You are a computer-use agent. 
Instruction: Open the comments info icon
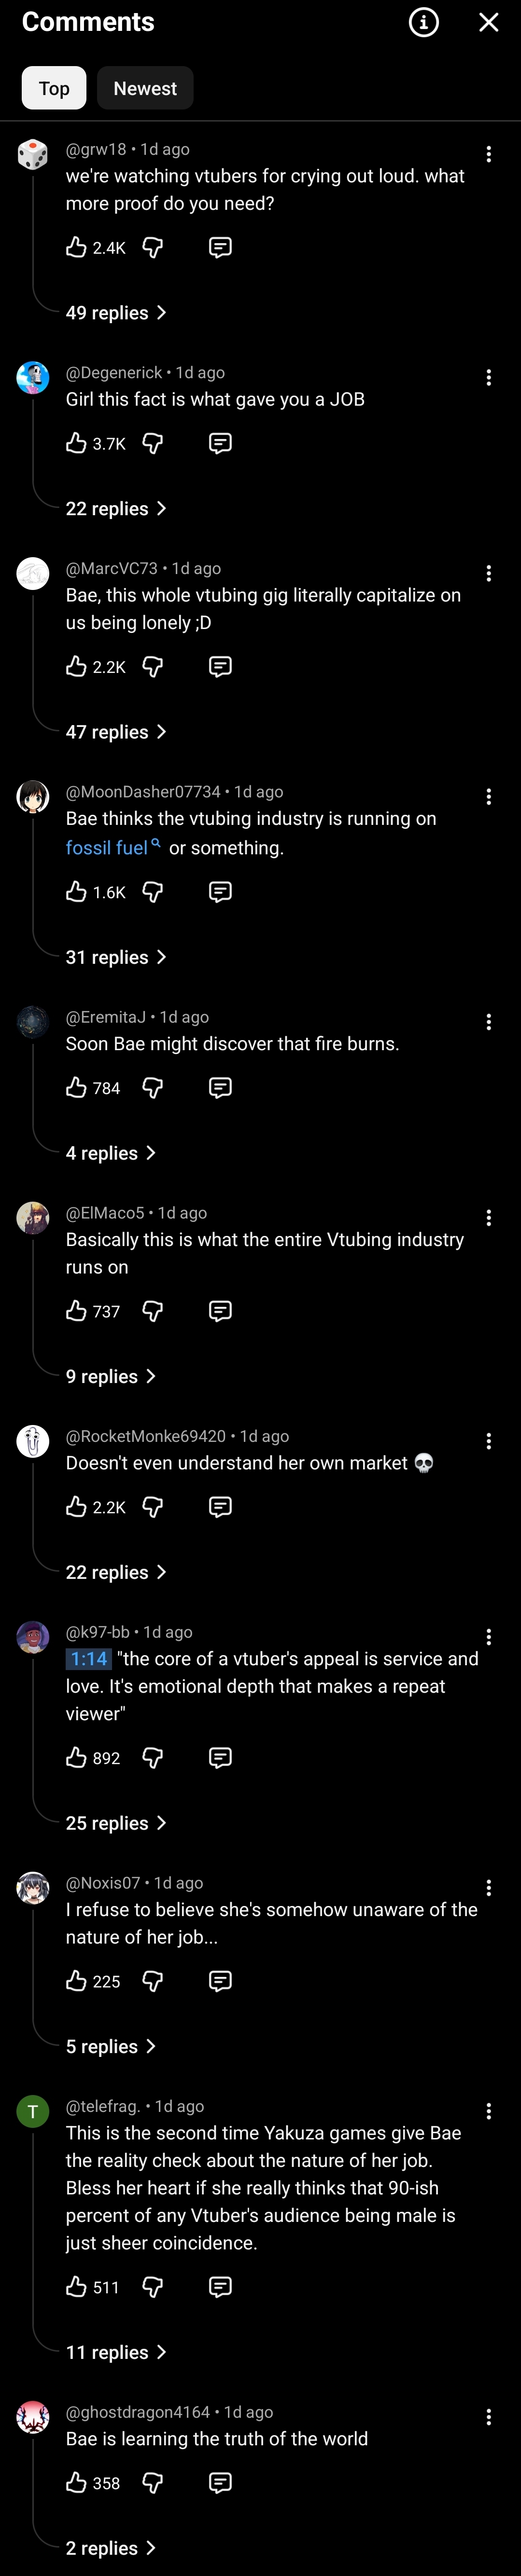pyautogui.click(x=424, y=22)
